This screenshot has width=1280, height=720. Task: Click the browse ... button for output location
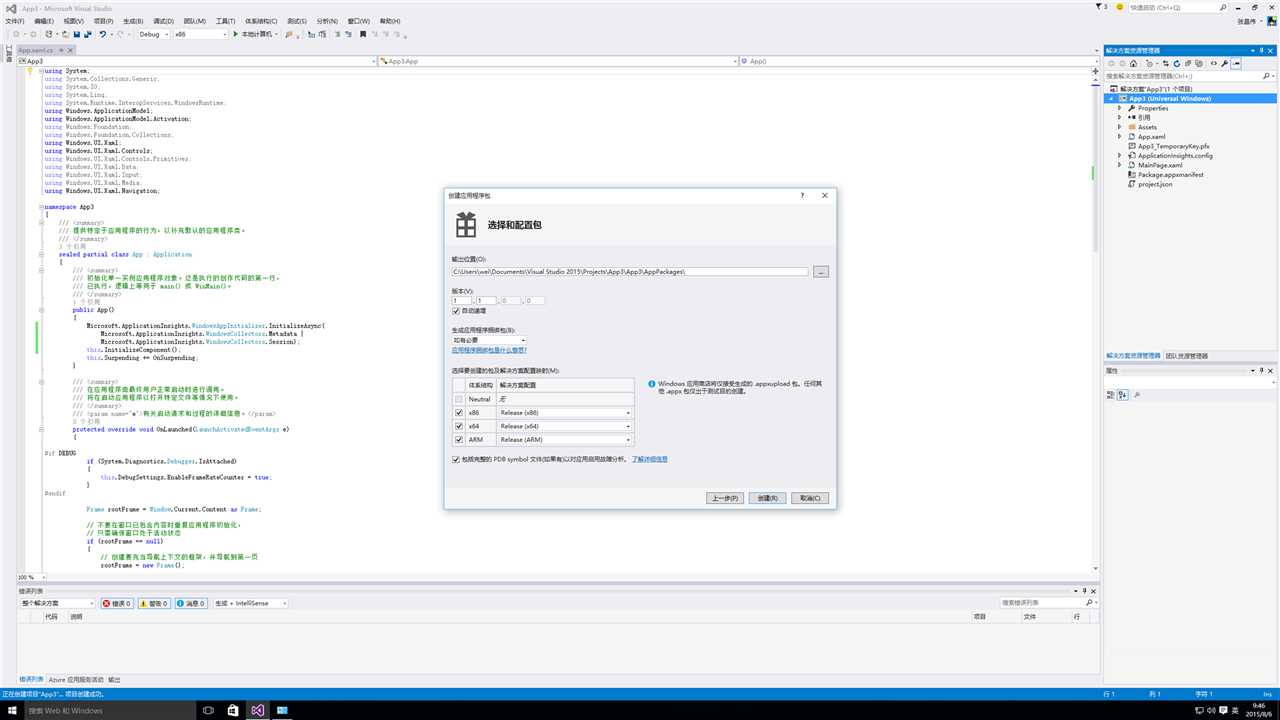[821, 272]
